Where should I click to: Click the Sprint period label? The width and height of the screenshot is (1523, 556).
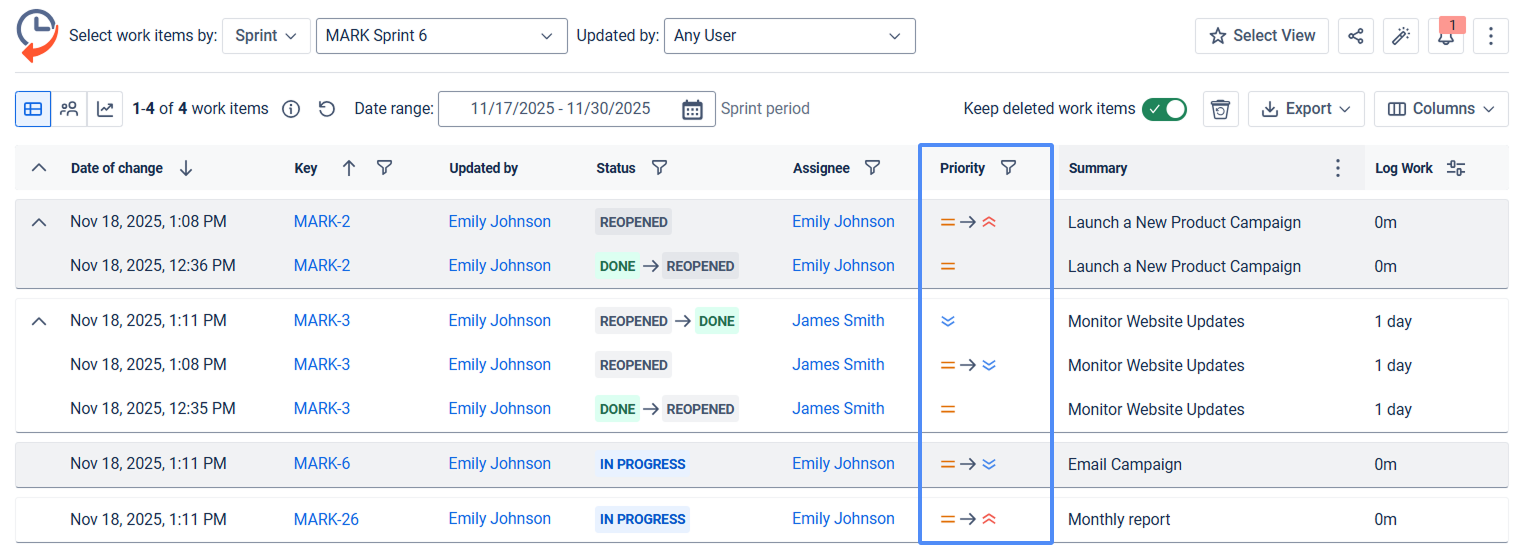point(765,109)
